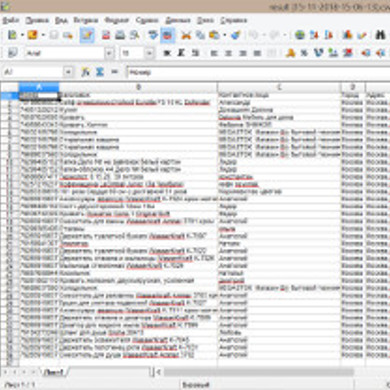This screenshot has width=390, height=390.
Task: Apply Percent number format icon
Action: pos(304,53)
